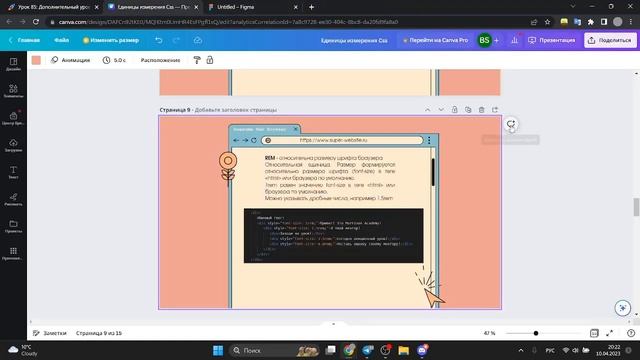Duplicate page 9
Viewport: 640px width, 360px height.
[468, 110]
